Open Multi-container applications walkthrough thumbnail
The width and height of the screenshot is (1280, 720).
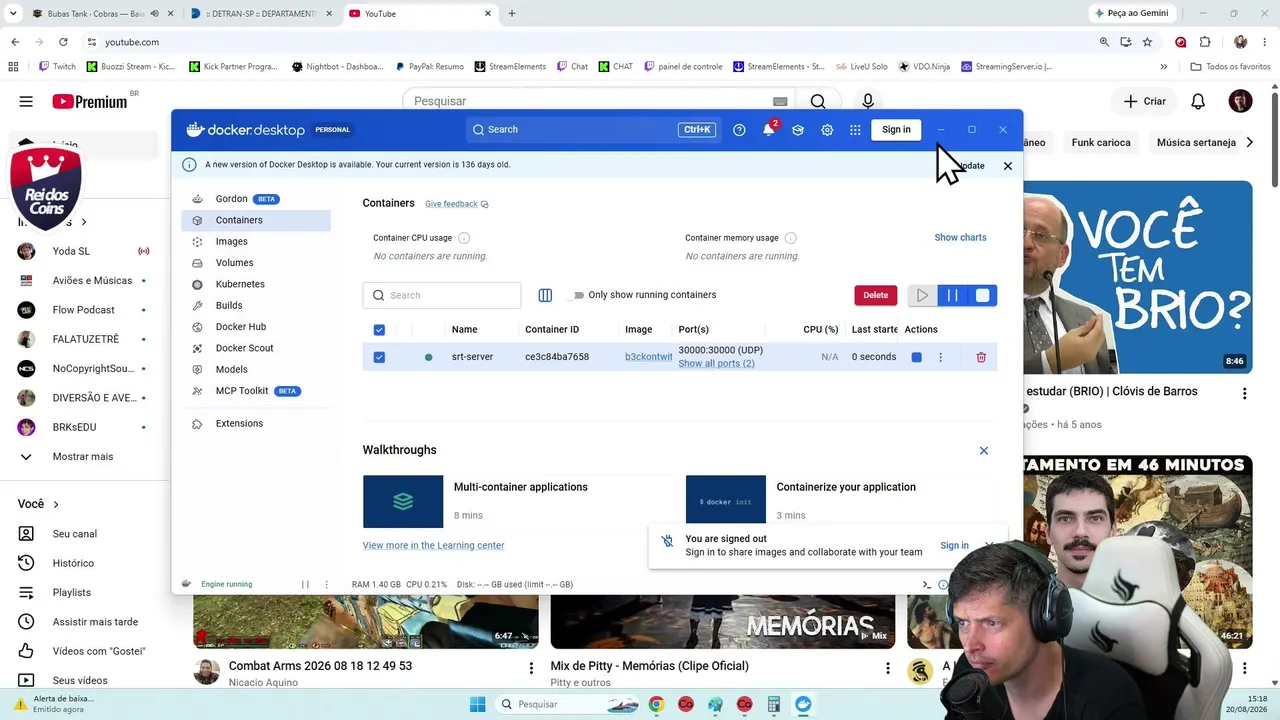(403, 502)
